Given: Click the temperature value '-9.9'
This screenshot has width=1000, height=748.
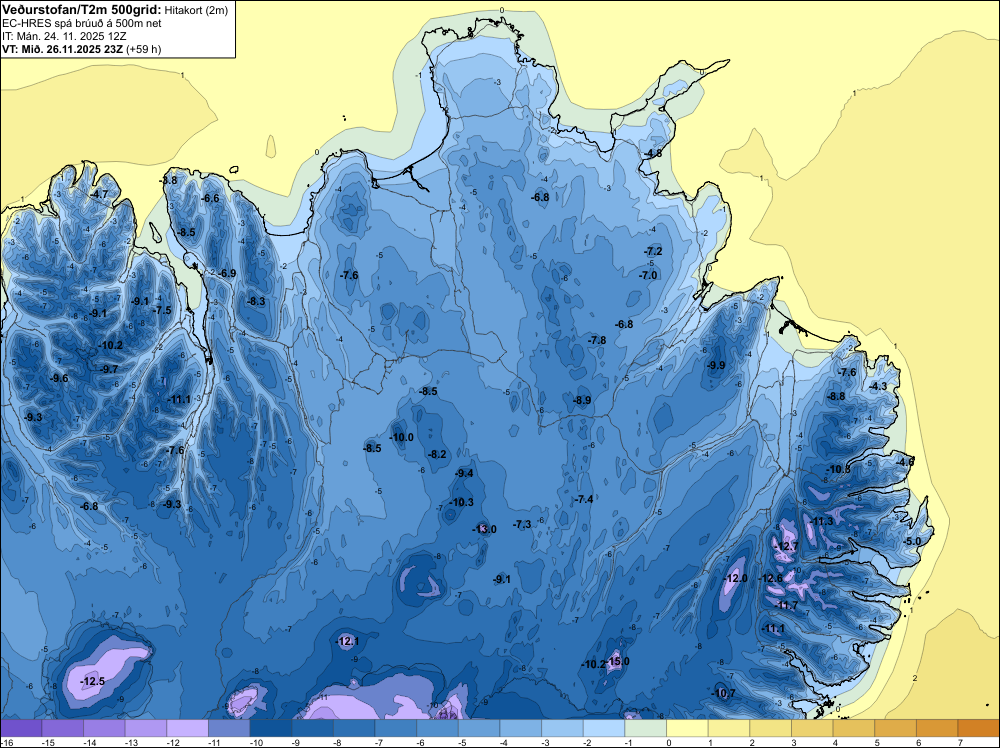Looking at the screenshot, I should coord(716,365).
